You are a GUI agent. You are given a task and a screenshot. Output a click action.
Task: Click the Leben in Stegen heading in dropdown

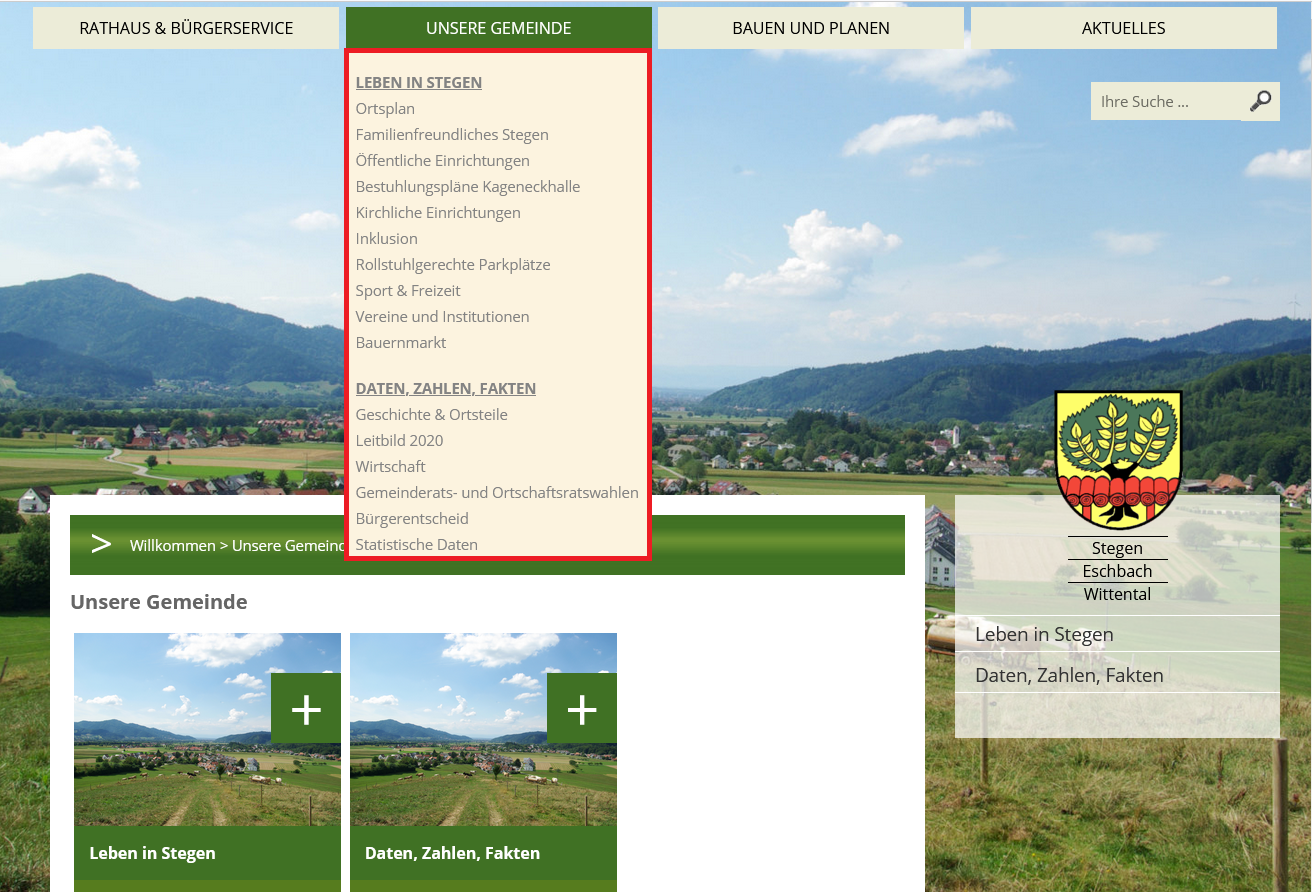click(x=418, y=82)
